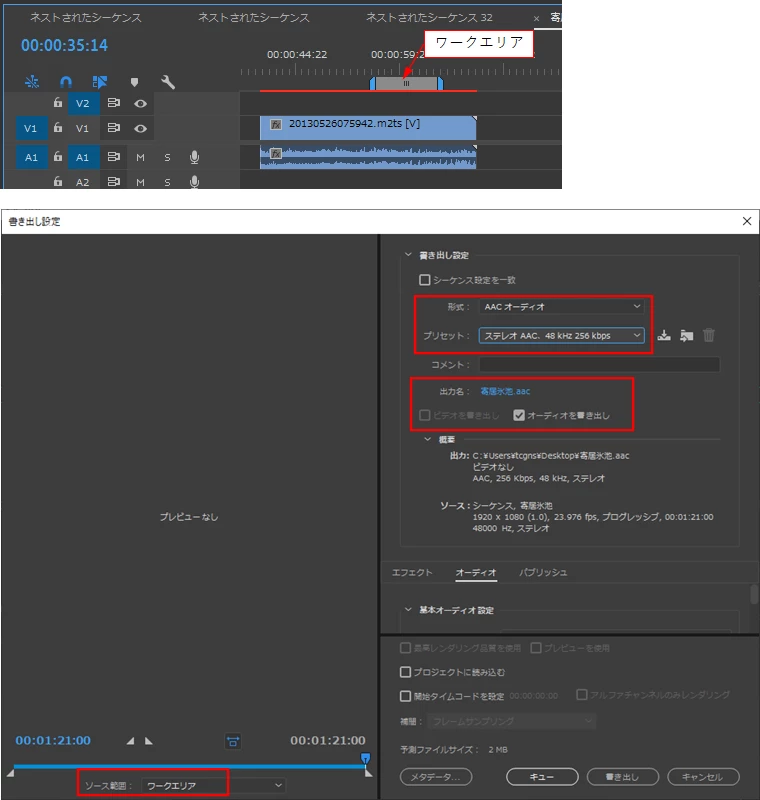This screenshot has width=760, height=800.
Task: Open the preset dropdown ステレオ AAC
Action: [x=562, y=335]
